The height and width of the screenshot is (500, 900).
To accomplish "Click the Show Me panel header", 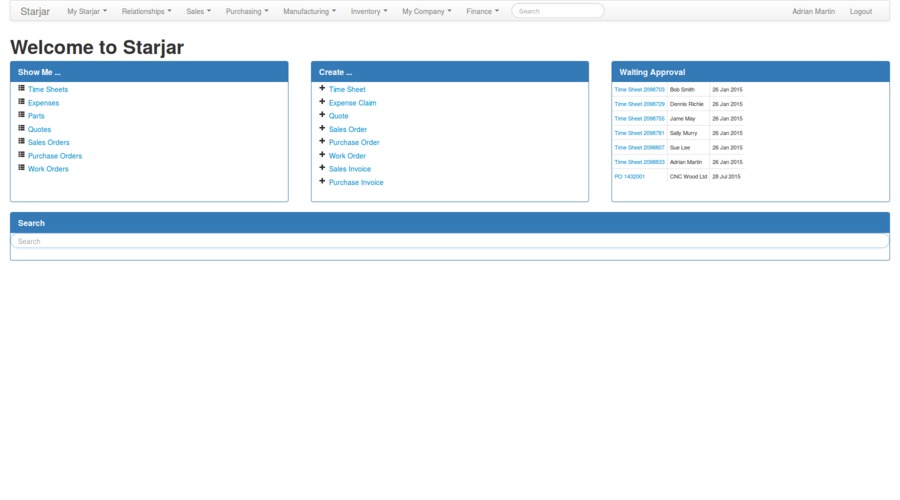I will point(149,72).
